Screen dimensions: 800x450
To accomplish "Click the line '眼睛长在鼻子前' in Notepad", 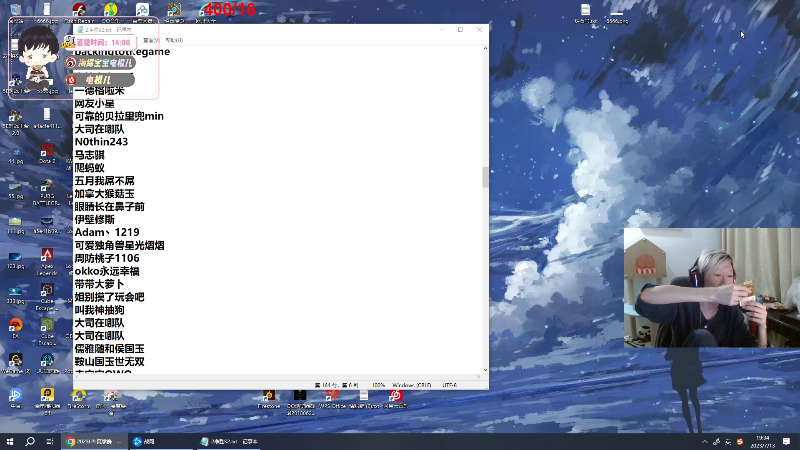I will pos(109,207).
